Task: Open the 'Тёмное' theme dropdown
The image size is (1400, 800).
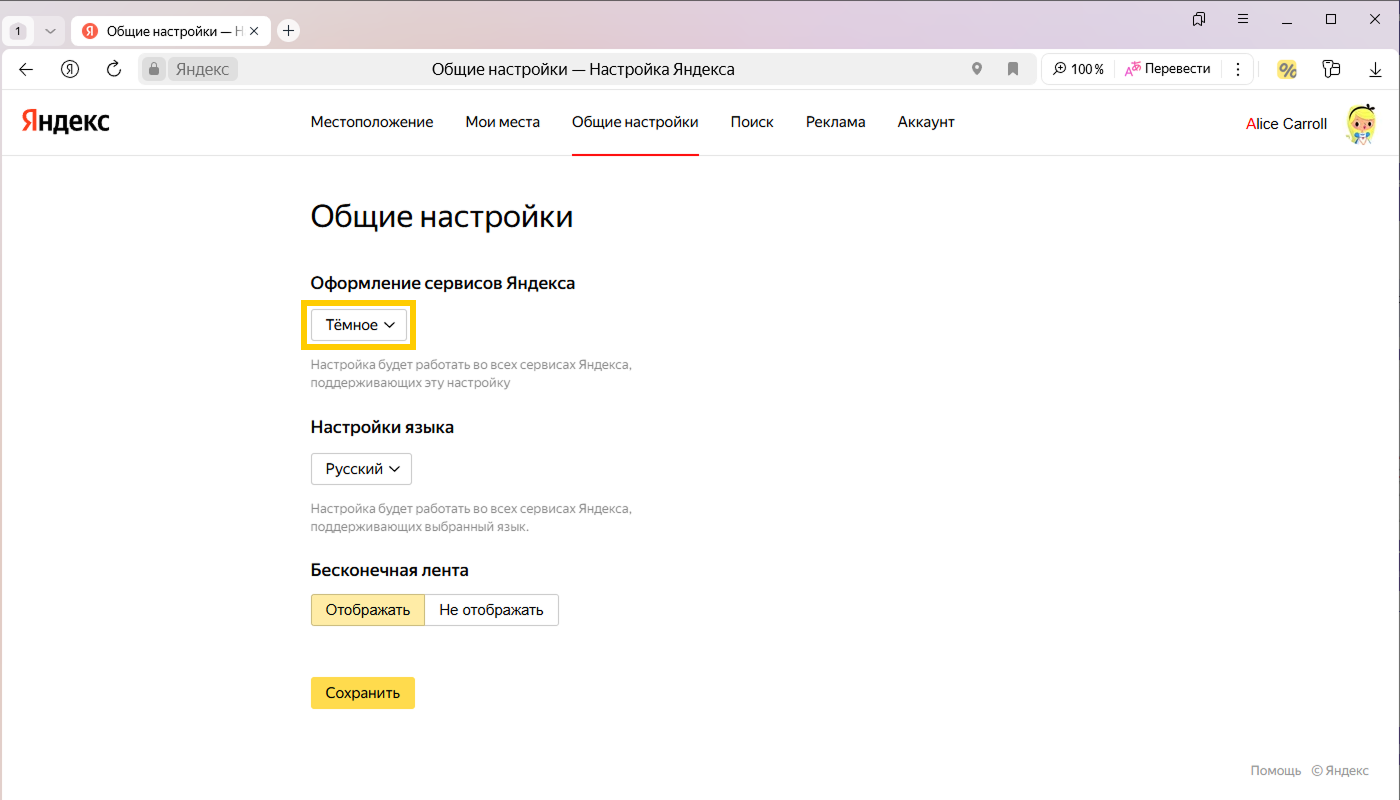Action: point(359,325)
